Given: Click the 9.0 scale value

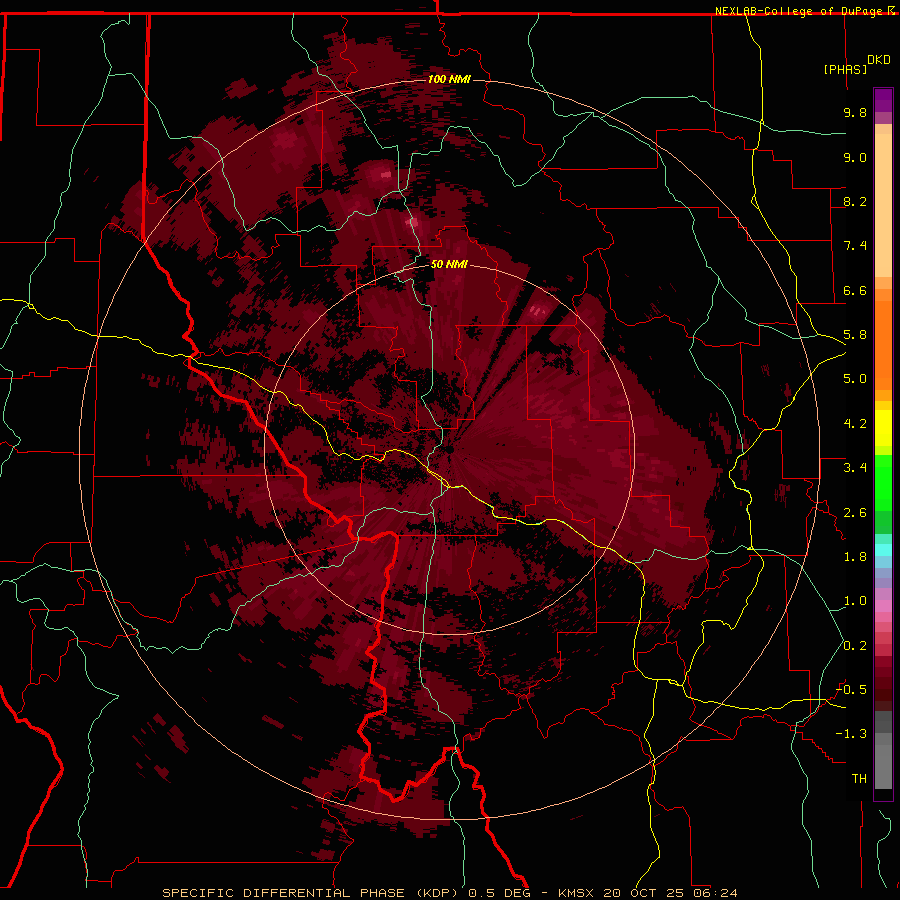Looking at the screenshot, I should click(x=855, y=157).
